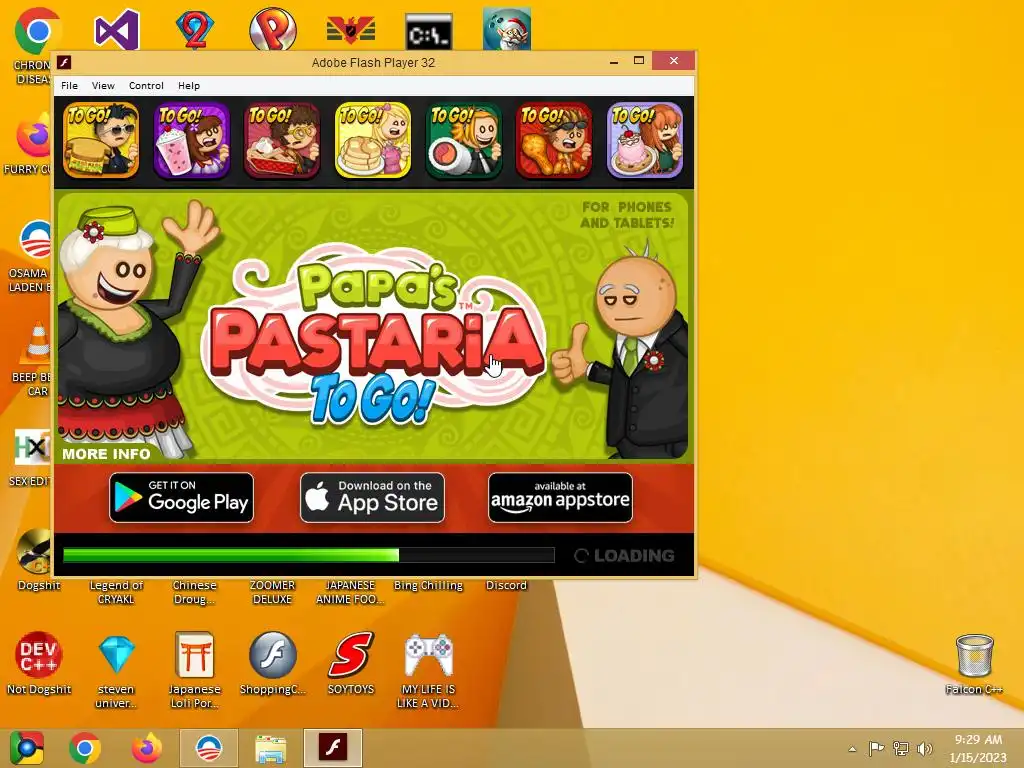Open the View menu

tap(103, 86)
